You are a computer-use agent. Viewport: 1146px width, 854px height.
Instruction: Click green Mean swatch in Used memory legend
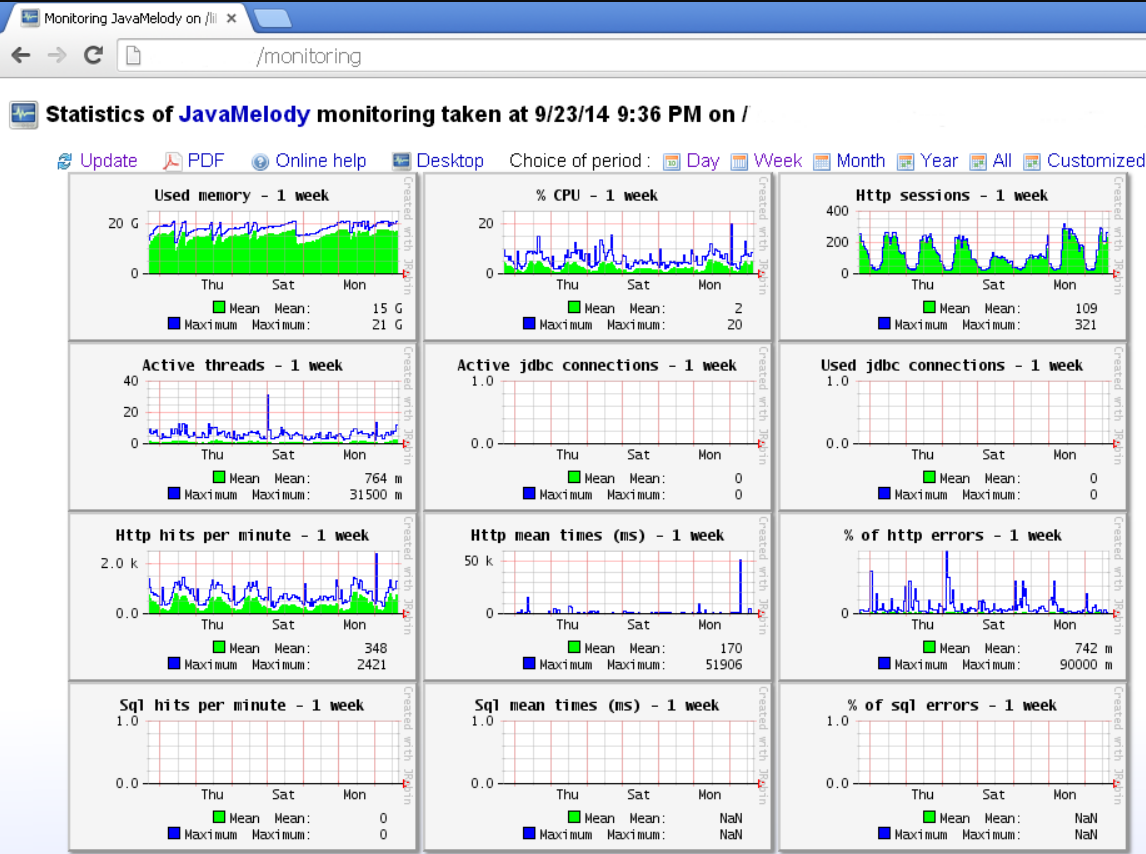219,307
